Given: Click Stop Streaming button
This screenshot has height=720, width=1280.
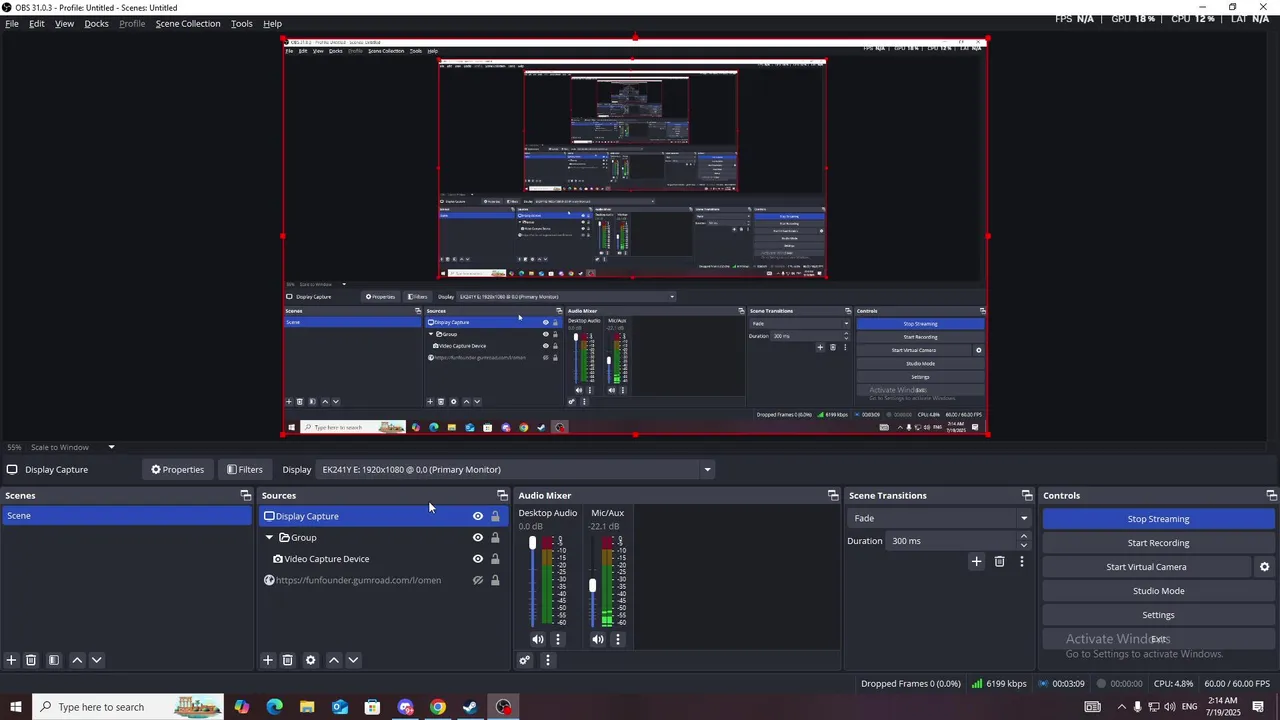Looking at the screenshot, I should 1158,519.
